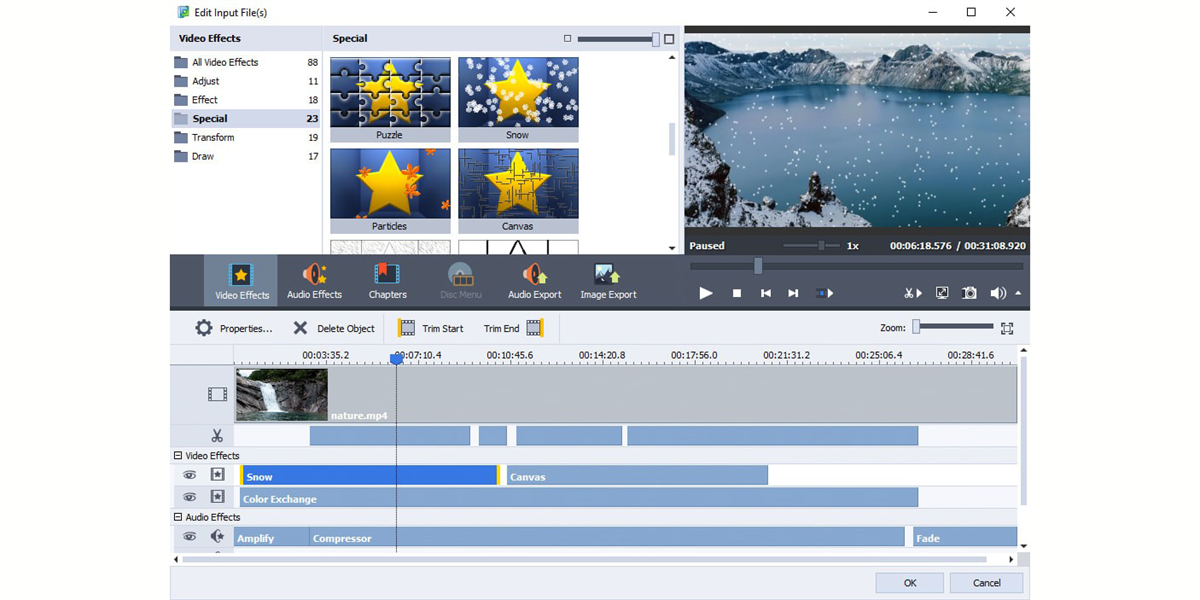This screenshot has width=1200, height=600.
Task: Select the Video Effects toolbar icon
Action: point(240,280)
